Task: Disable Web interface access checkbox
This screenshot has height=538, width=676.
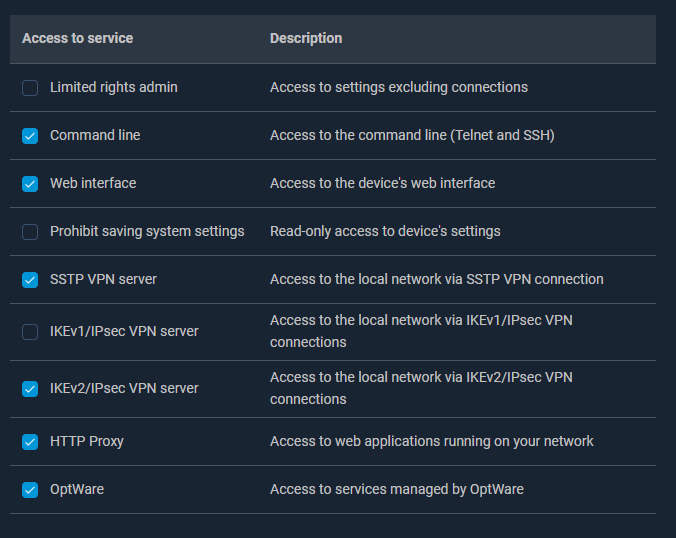Action: point(30,184)
